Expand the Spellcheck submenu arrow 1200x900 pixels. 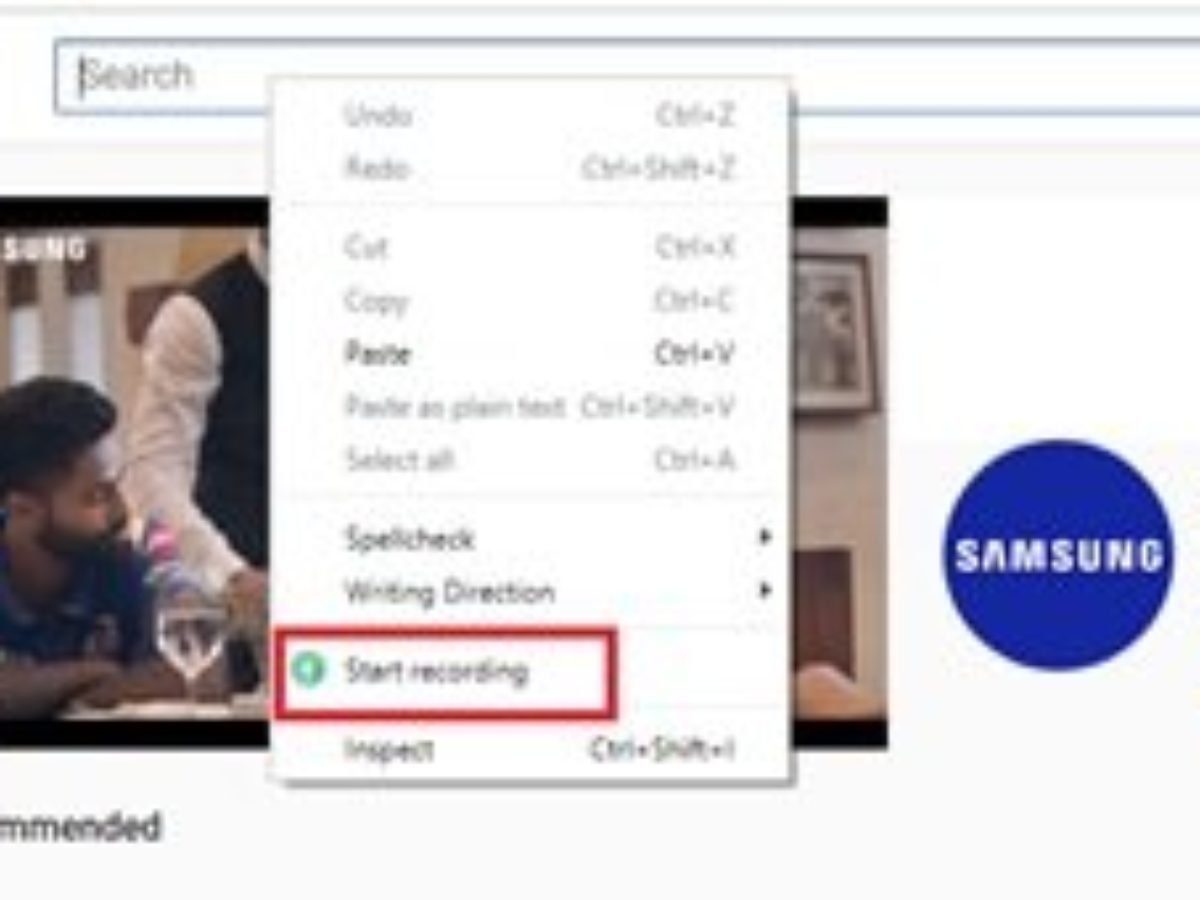(x=765, y=538)
